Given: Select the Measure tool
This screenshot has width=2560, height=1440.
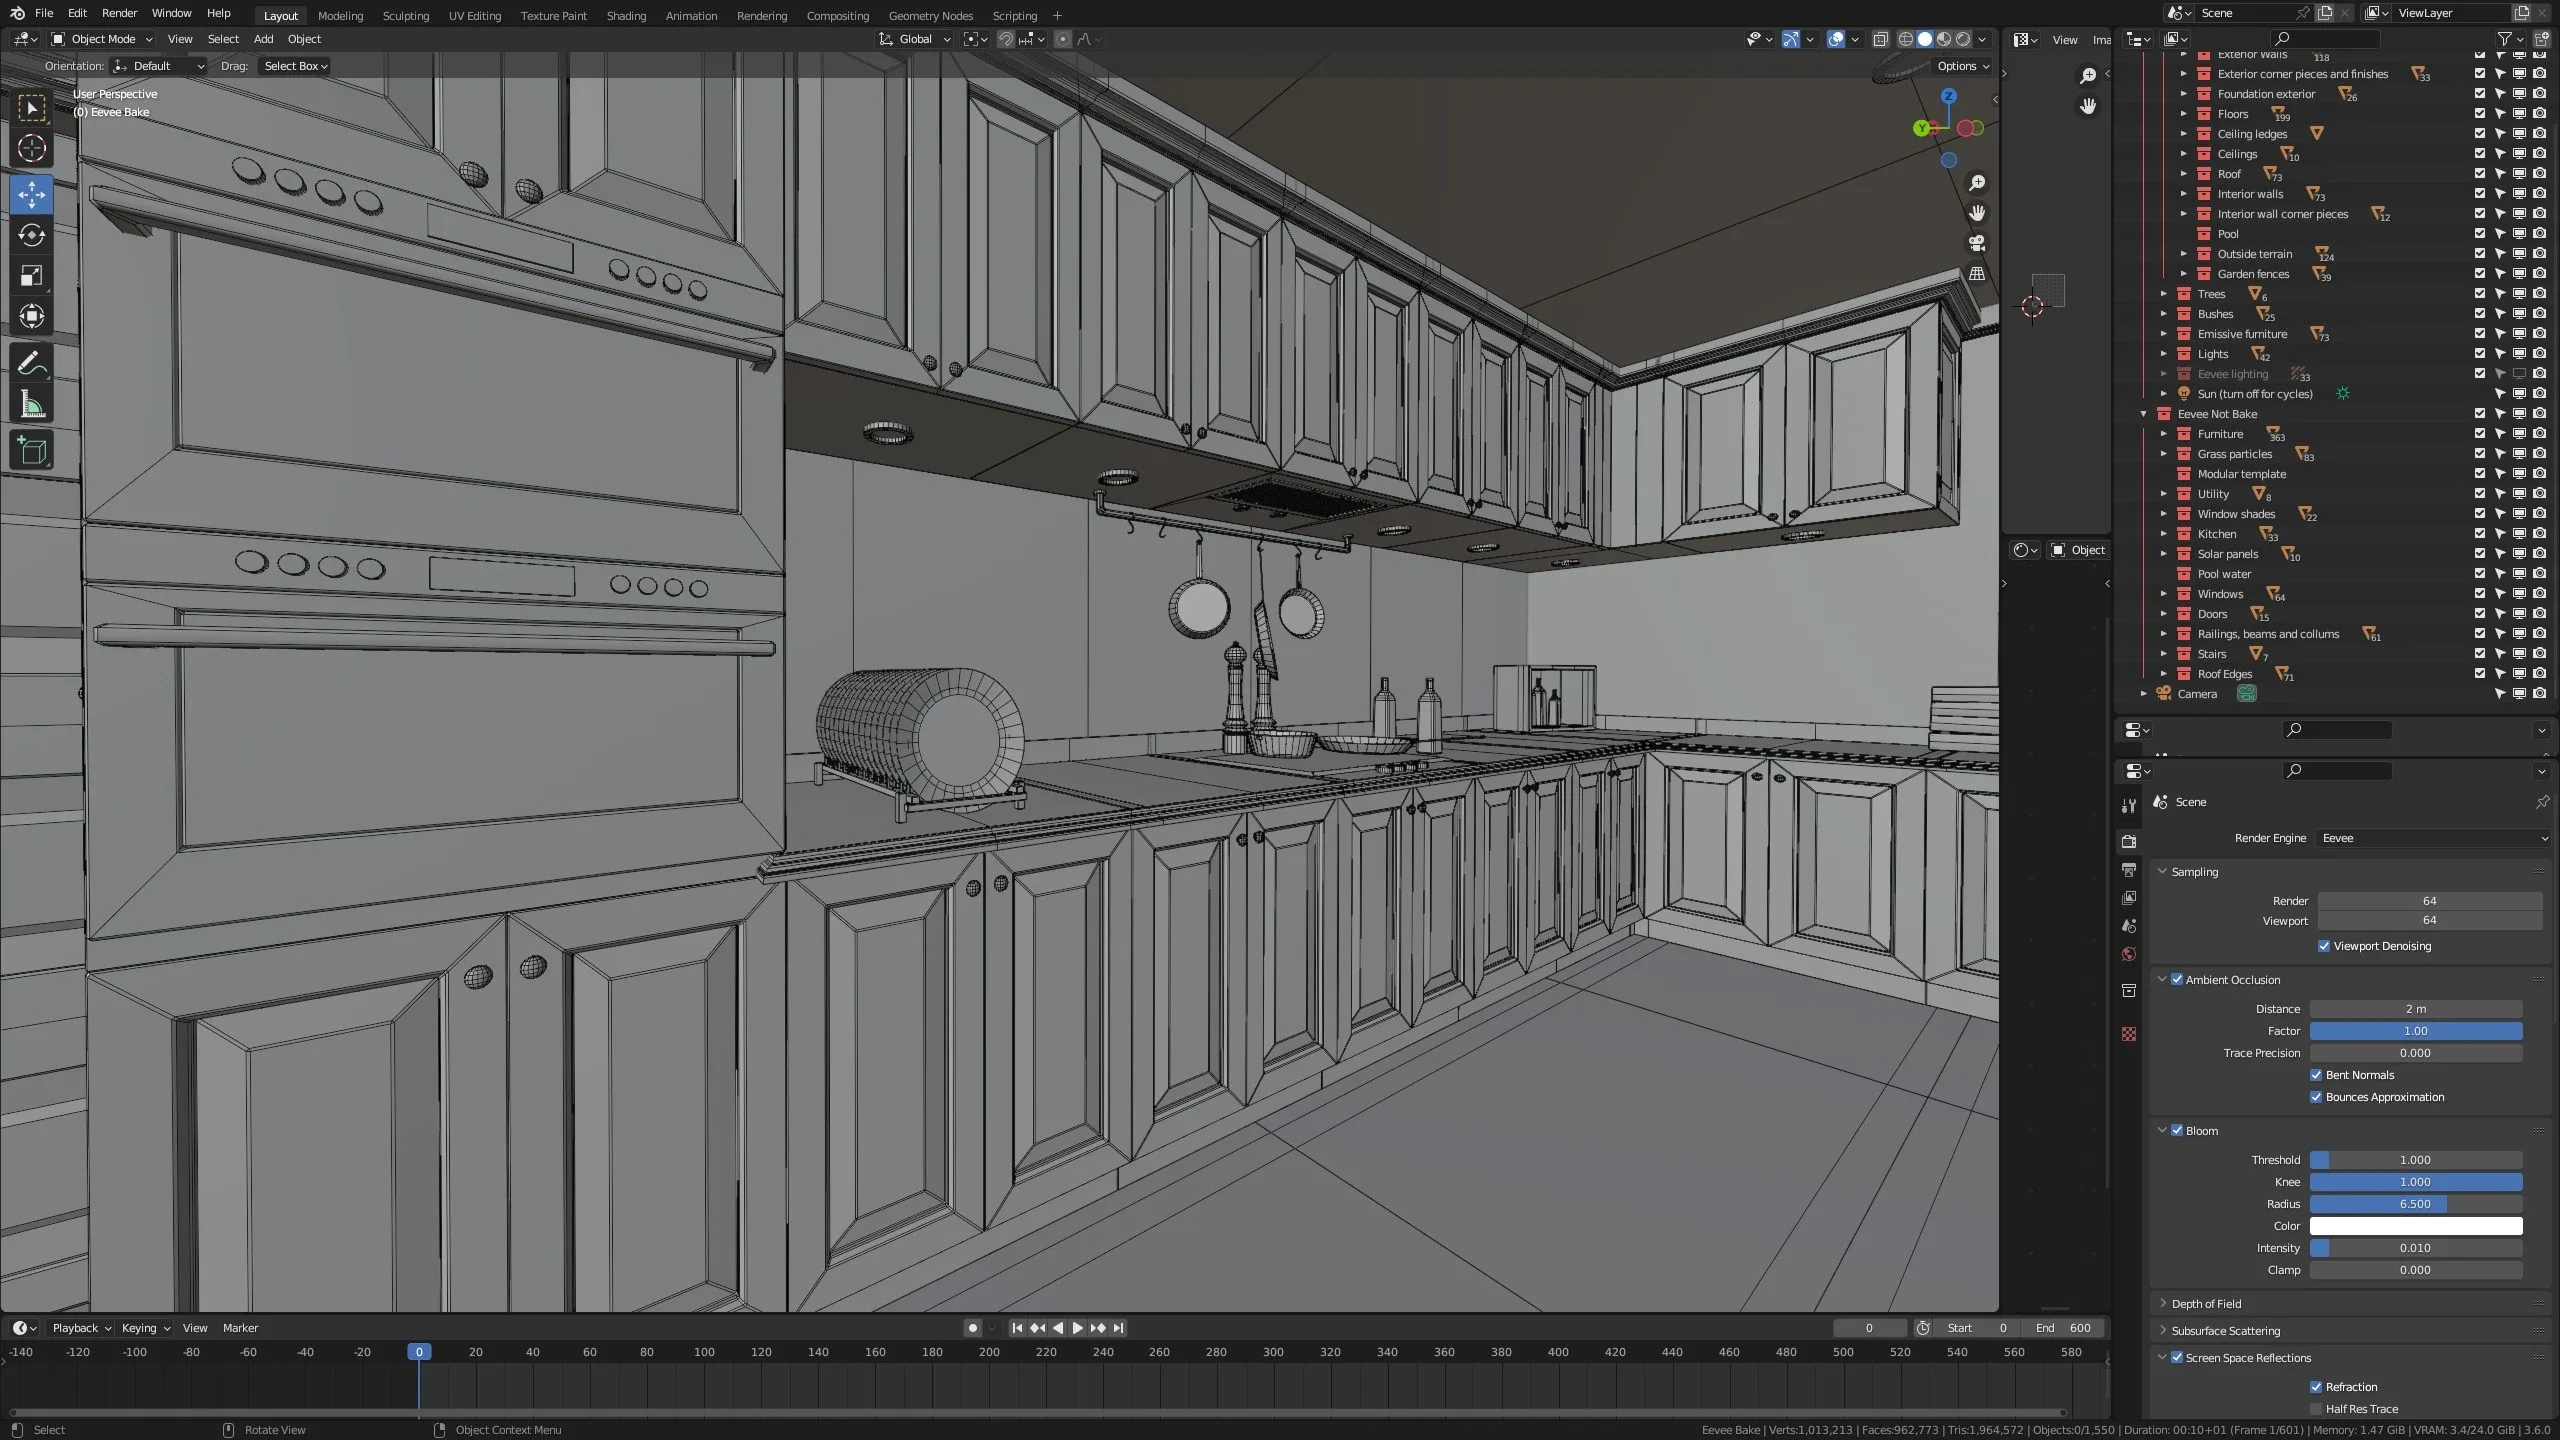Looking at the screenshot, I should (31, 405).
